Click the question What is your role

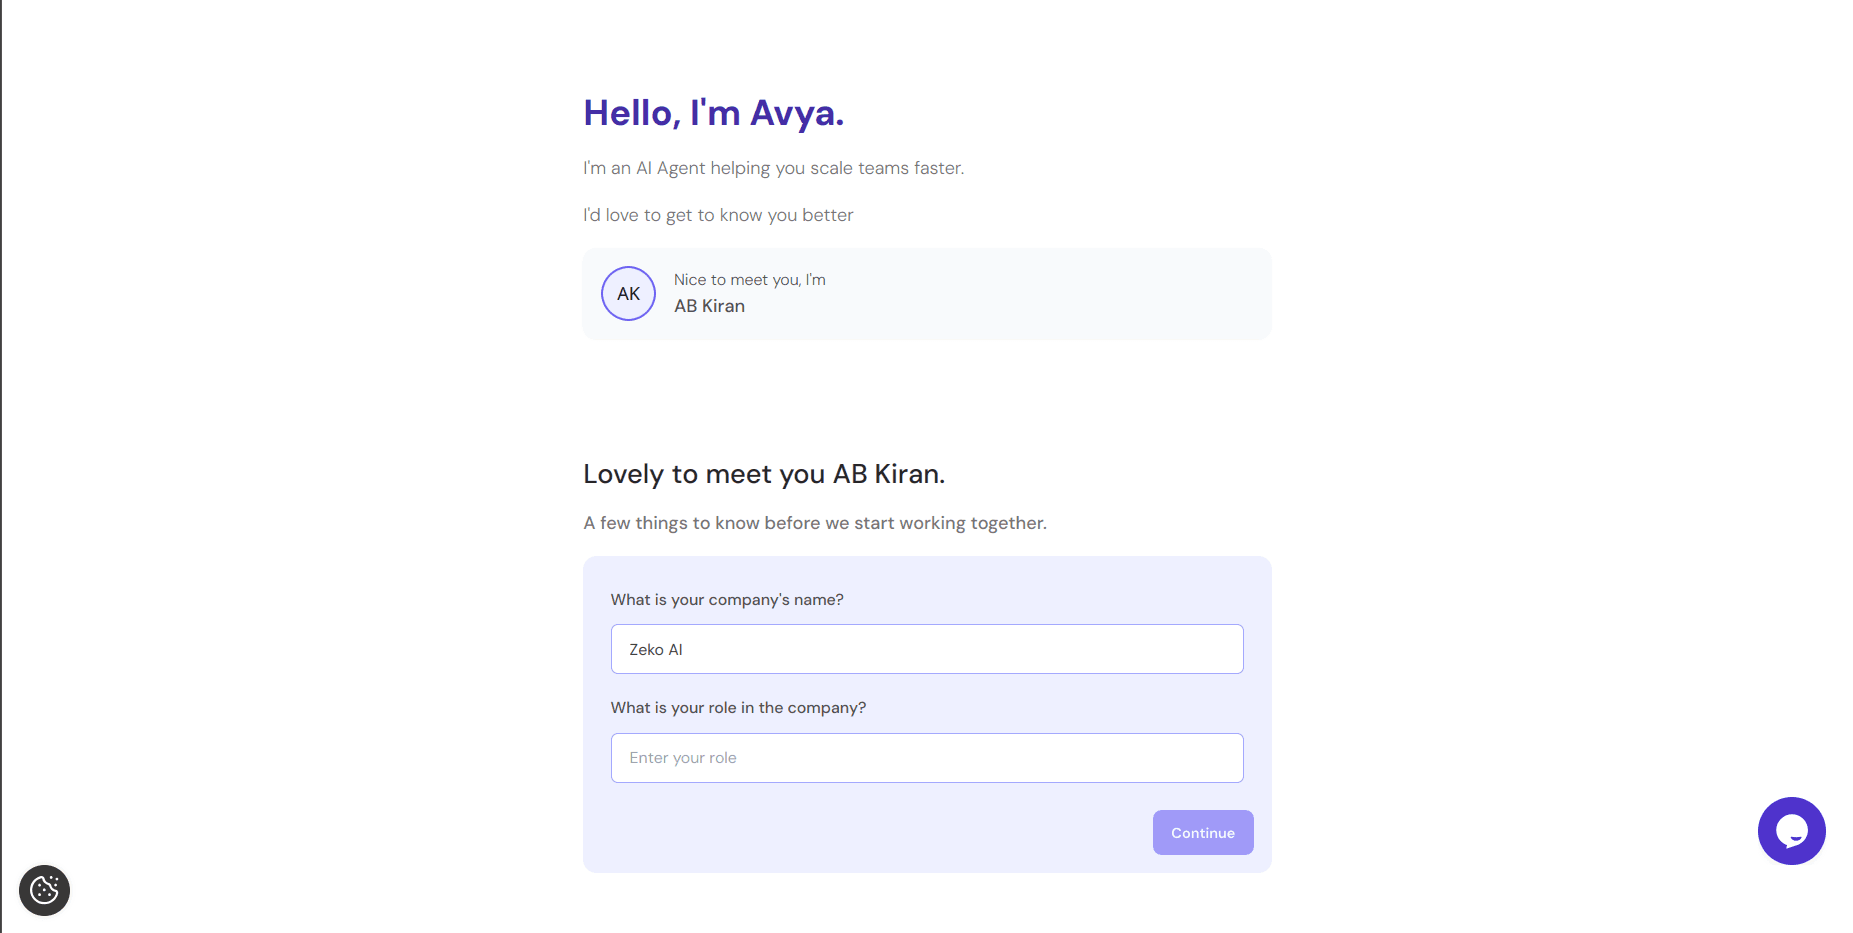(x=738, y=707)
